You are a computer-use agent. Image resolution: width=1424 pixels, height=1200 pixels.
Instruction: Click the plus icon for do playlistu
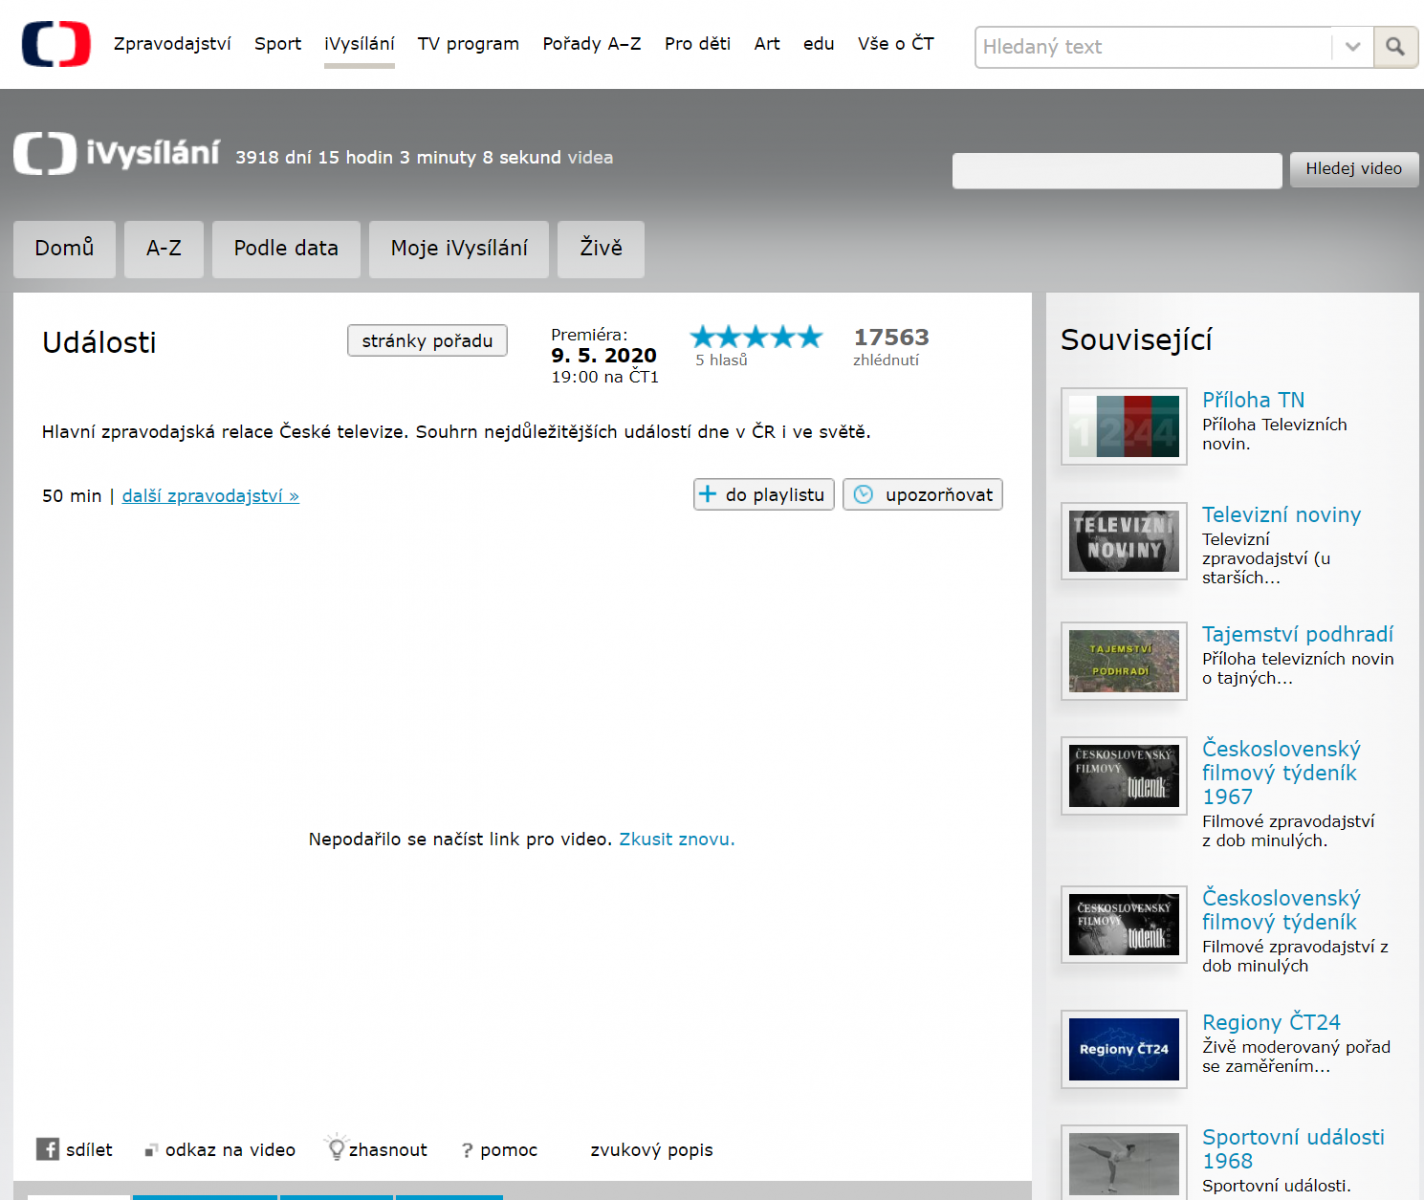pyautogui.click(x=708, y=494)
